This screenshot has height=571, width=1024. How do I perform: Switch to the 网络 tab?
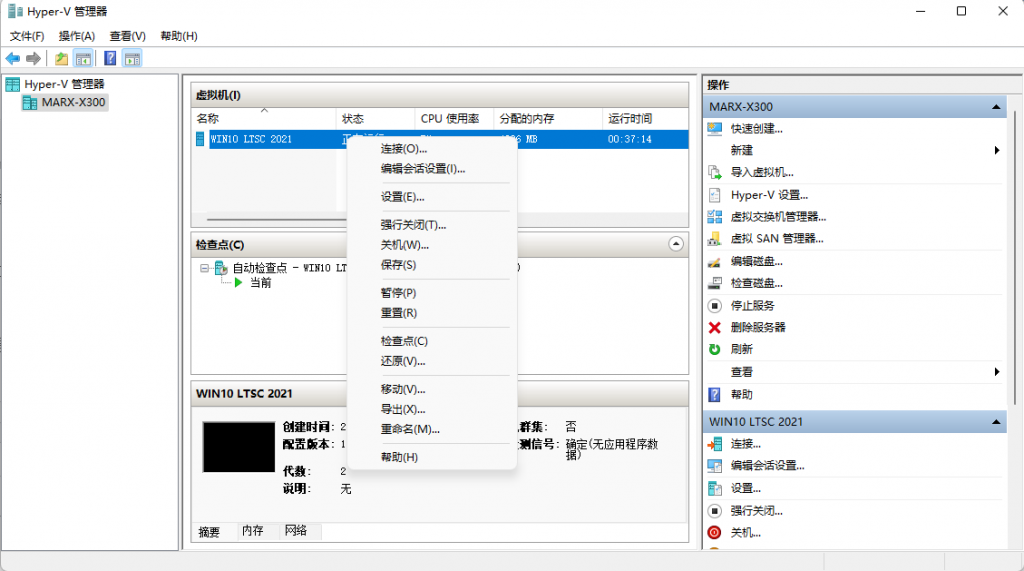[296, 531]
